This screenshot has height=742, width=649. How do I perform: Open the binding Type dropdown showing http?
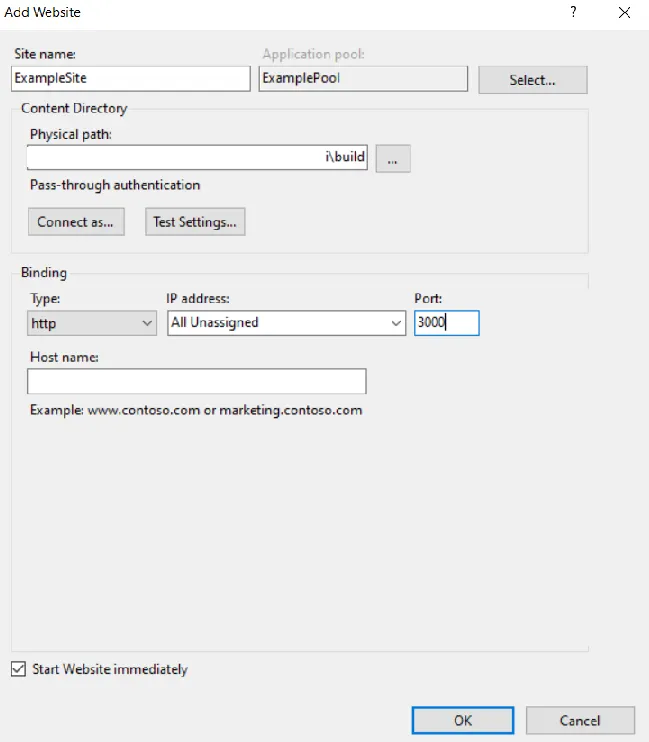pyautogui.click(x=92, y=323)
